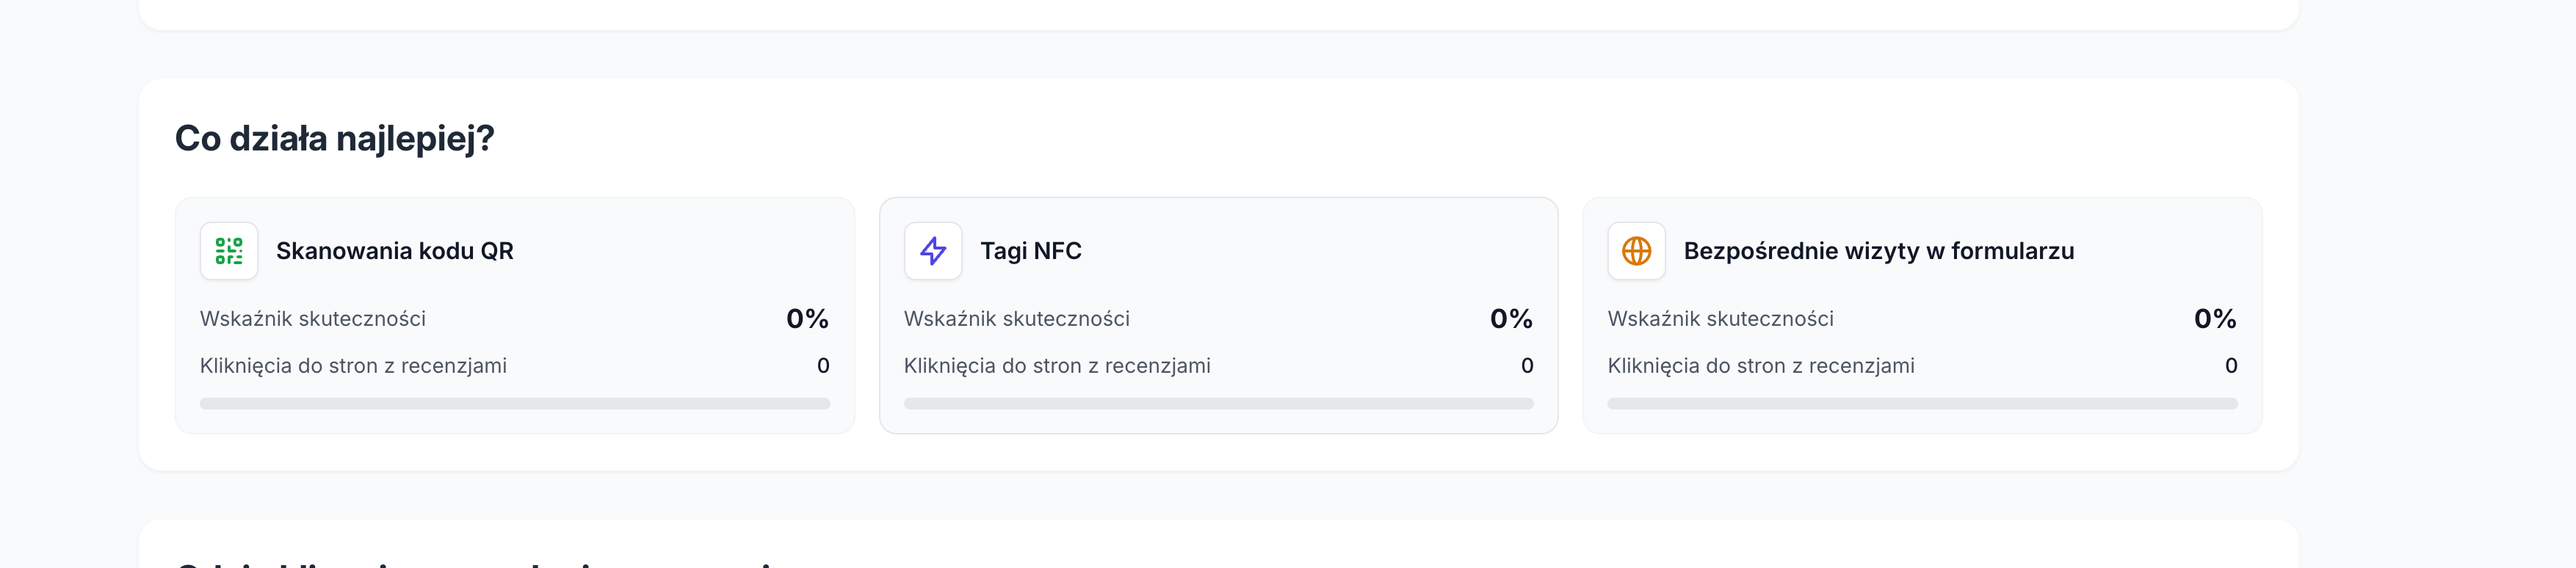The image size is (2576, 568).
Task: Click the purple lightning NFC icon
Action: tap(933, 251)
